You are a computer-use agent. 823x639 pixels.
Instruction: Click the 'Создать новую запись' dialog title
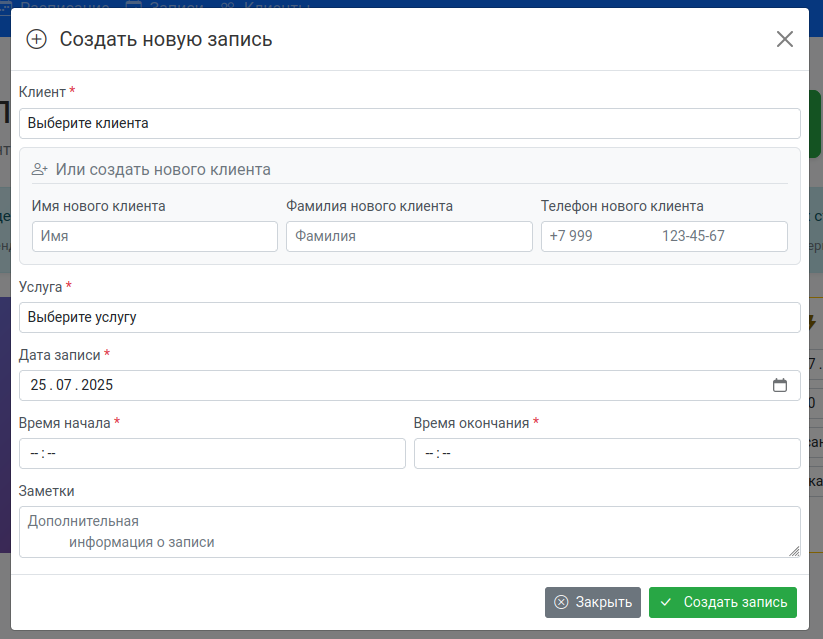pyautogui.click(x=166, y=39)
